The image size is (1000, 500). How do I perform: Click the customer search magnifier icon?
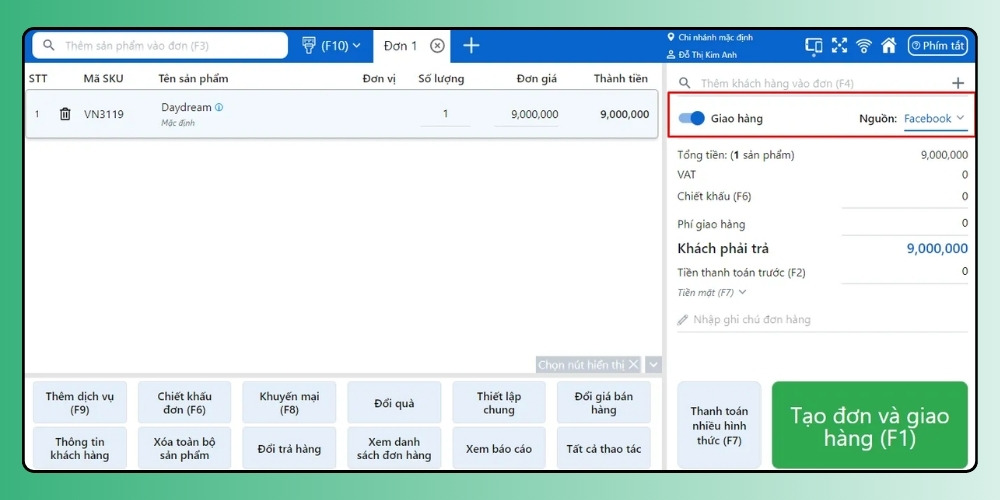684,84
